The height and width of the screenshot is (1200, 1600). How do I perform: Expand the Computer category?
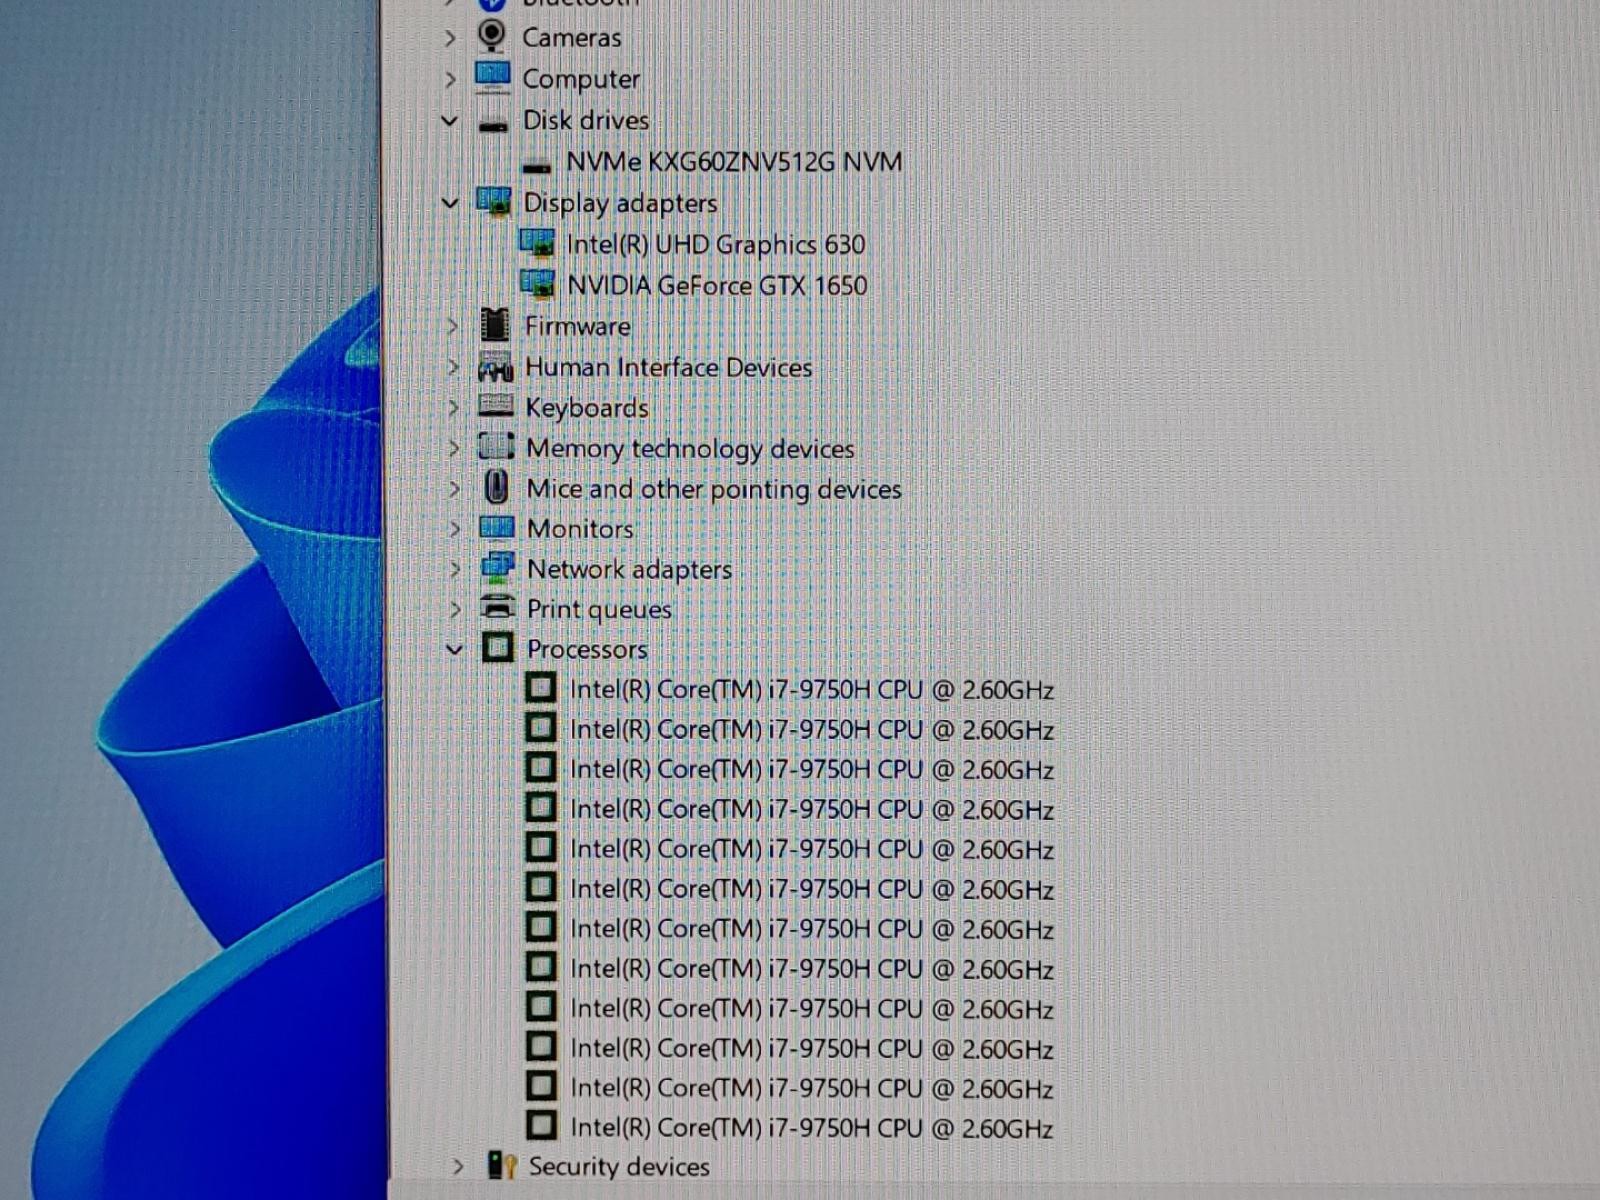click(x=450, y=79)
